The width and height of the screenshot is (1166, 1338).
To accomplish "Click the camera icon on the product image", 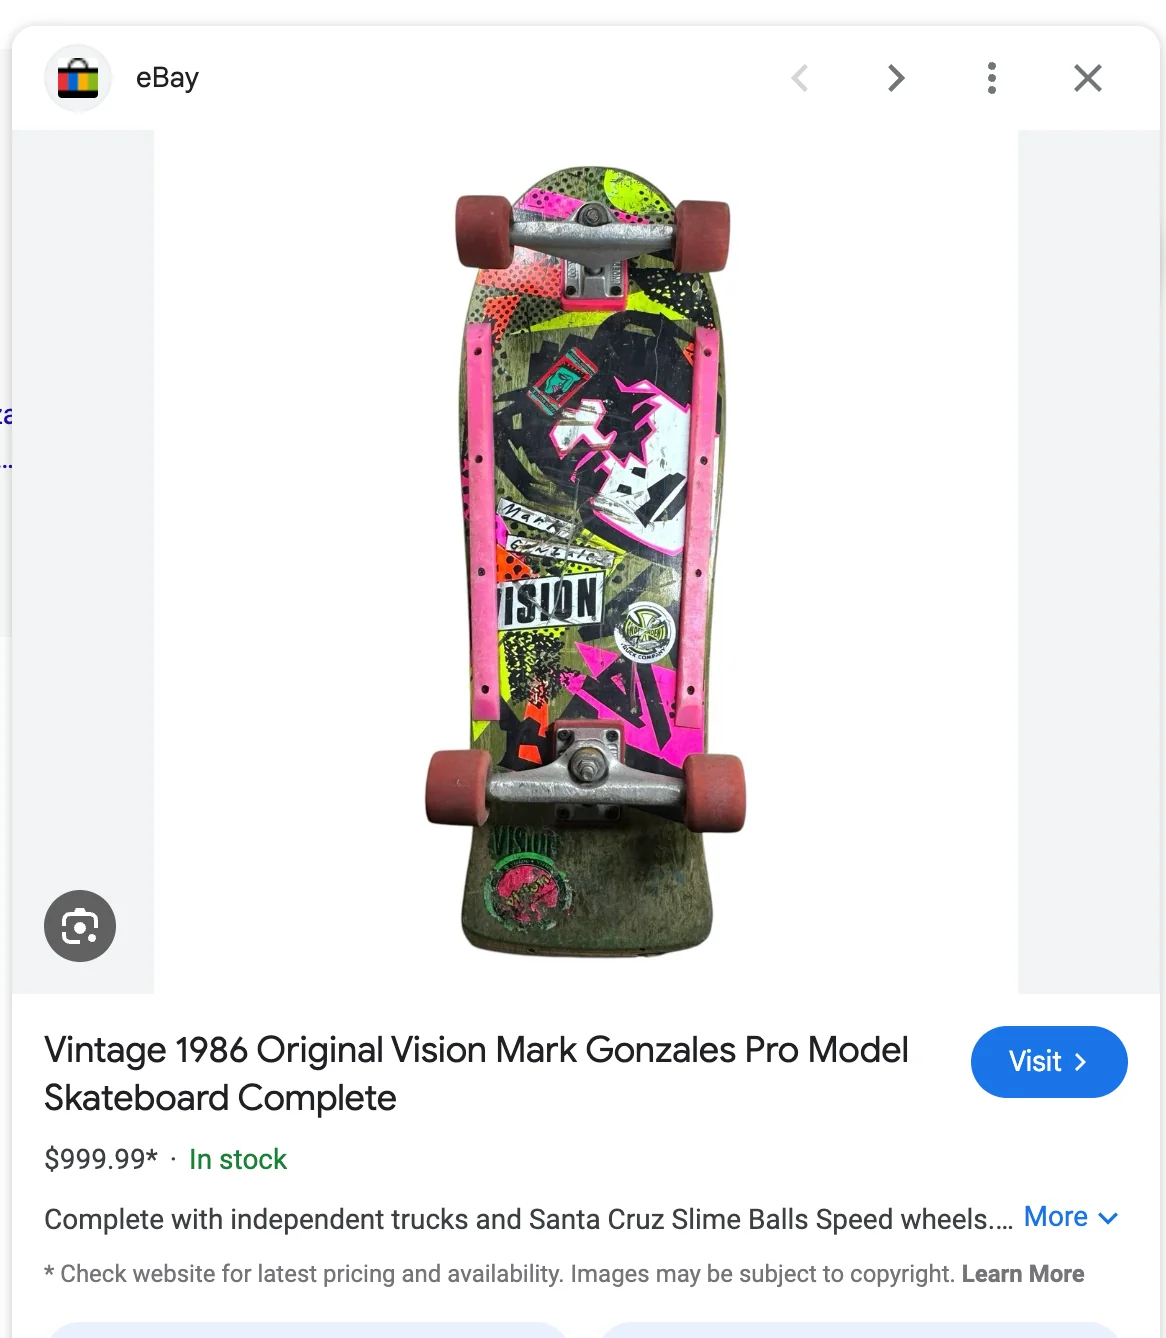I will coord(79,926).
